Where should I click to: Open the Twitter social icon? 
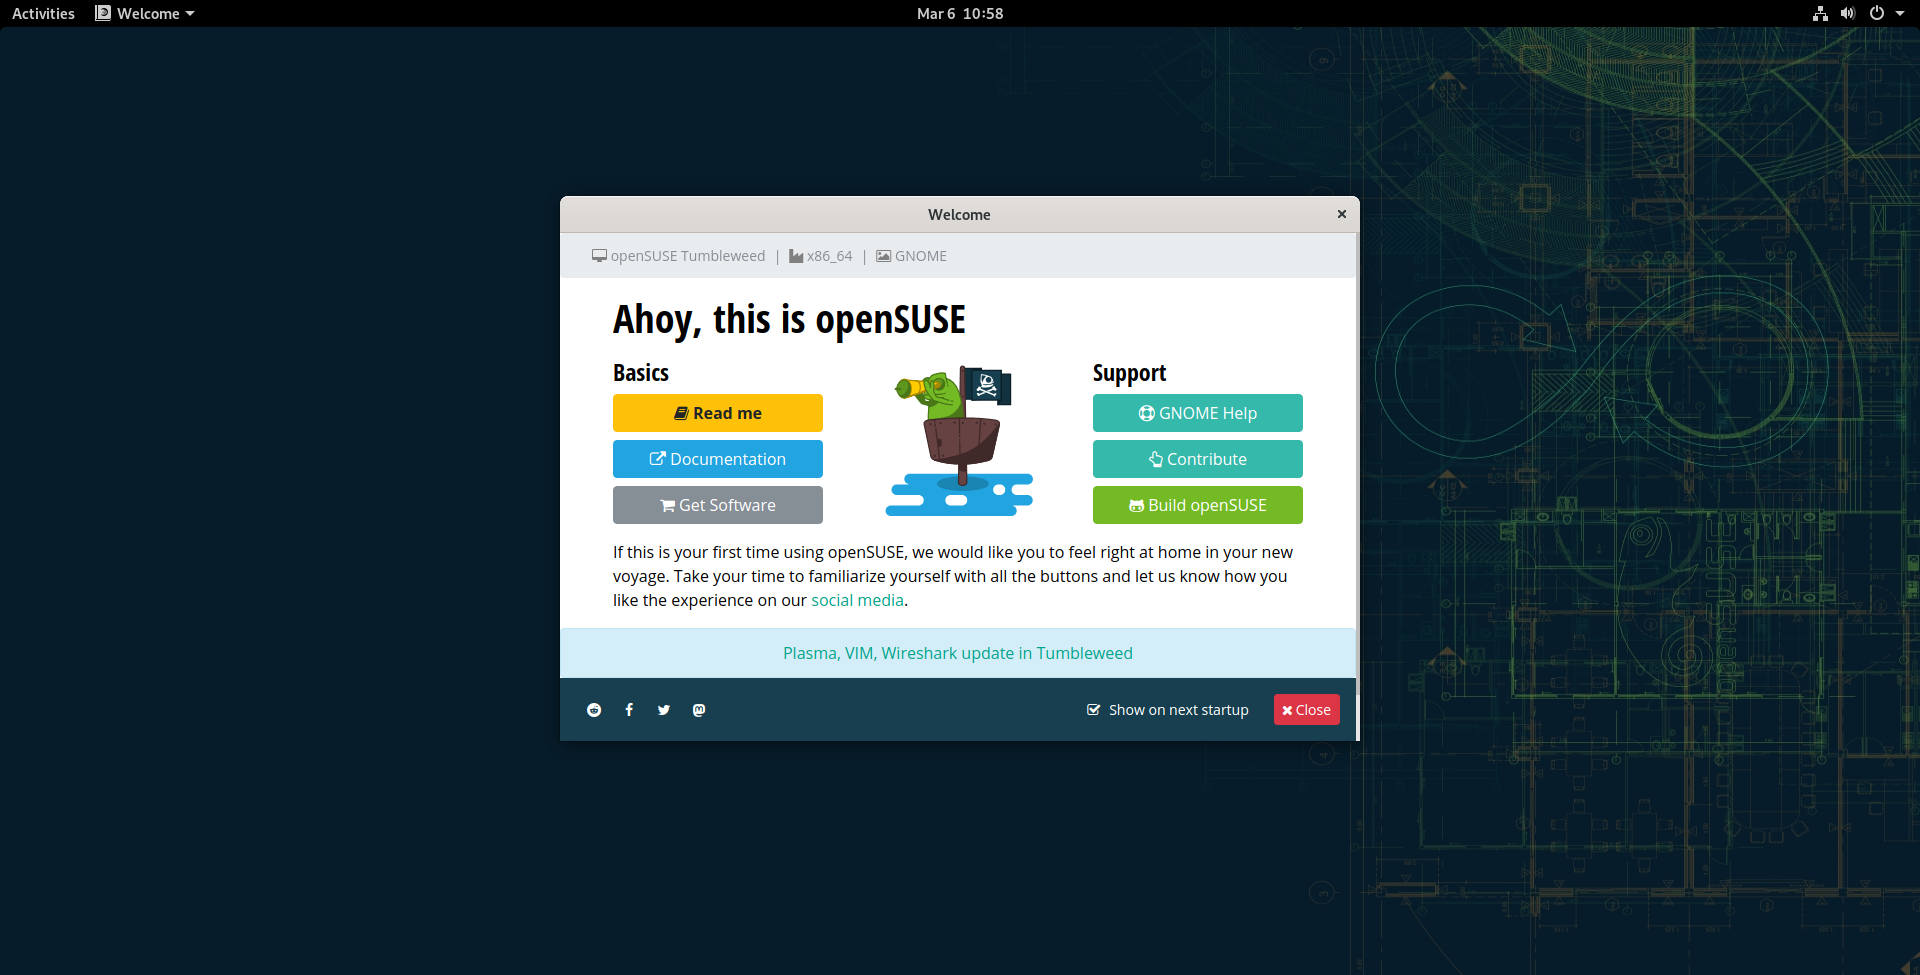coord(664,710)
